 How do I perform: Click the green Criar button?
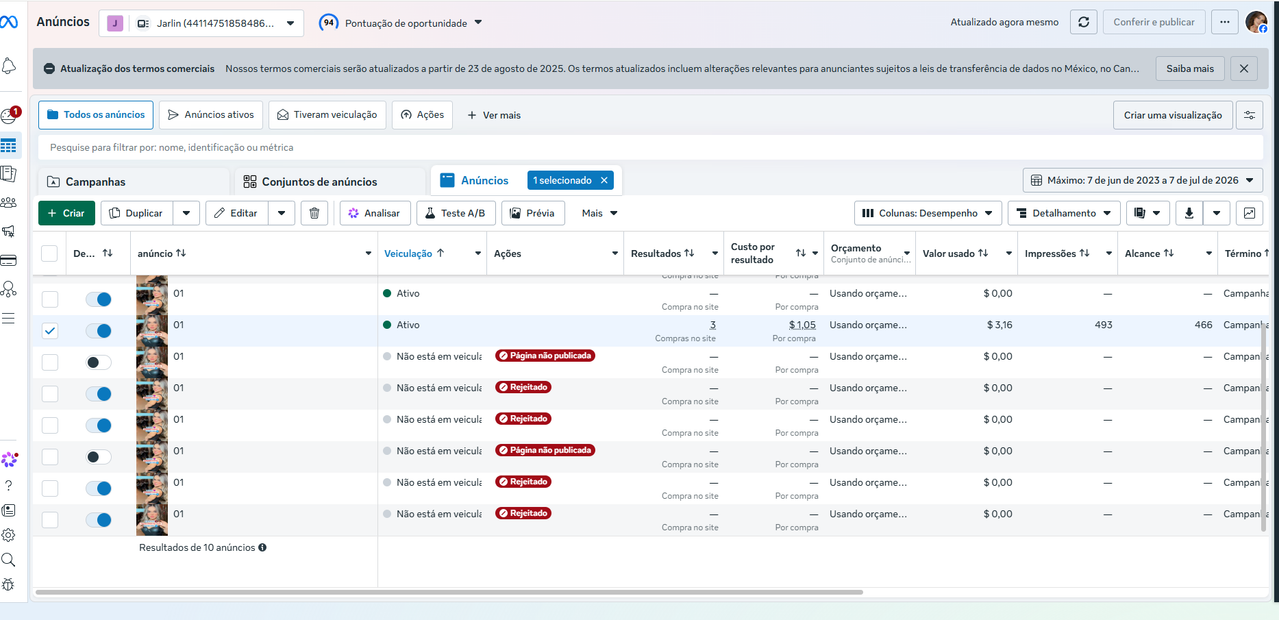click(x=67, y=213)
